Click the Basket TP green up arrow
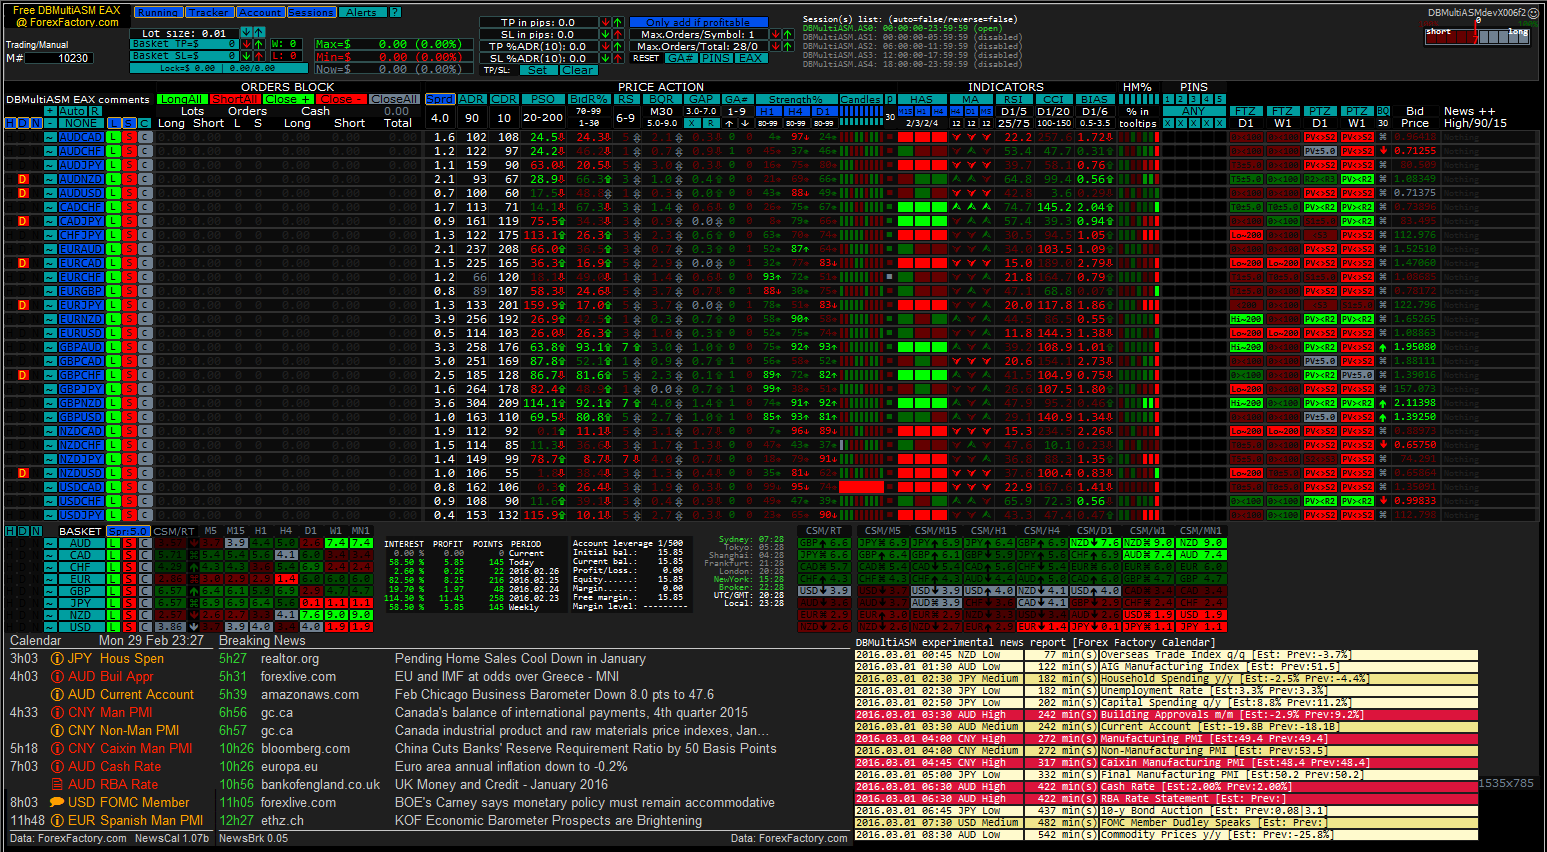The width and height of the screenshot is (1547, 852). point(259,44)
